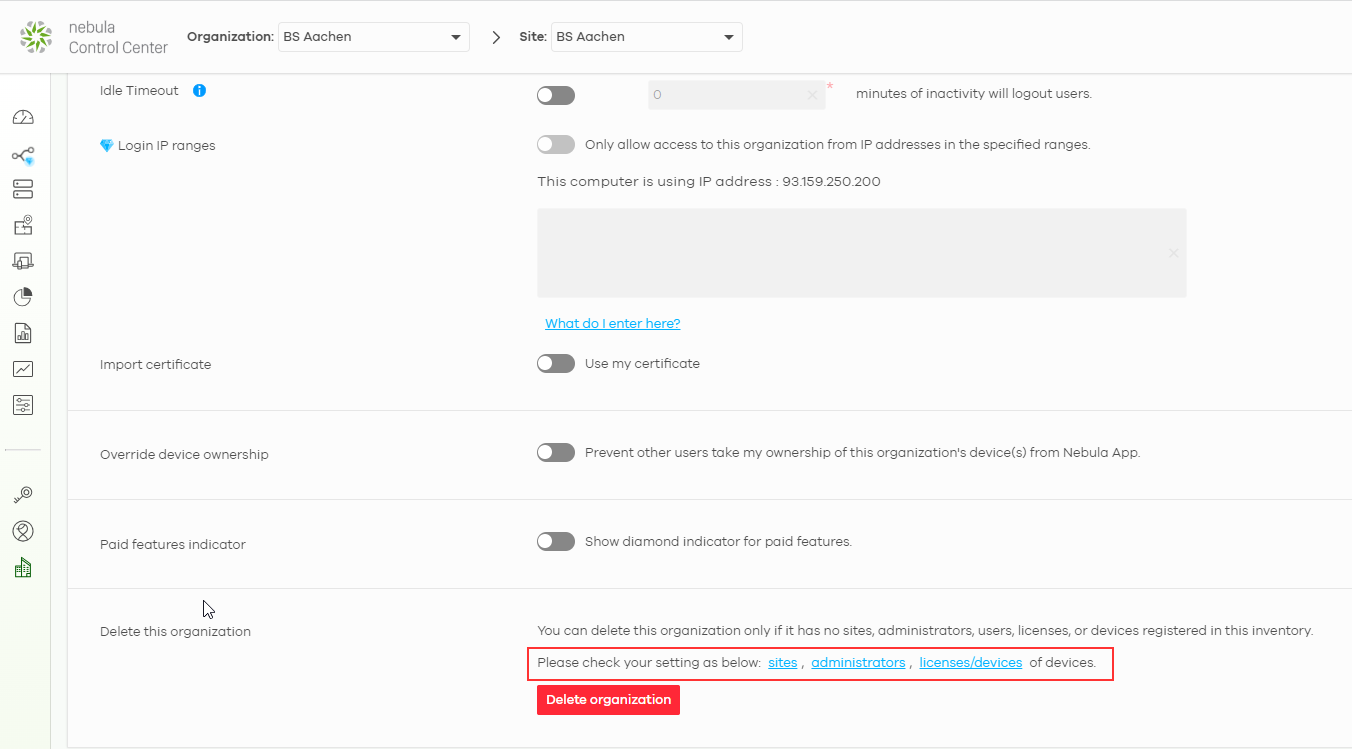Follow the 'licenses/devices' link

point(971,662)
